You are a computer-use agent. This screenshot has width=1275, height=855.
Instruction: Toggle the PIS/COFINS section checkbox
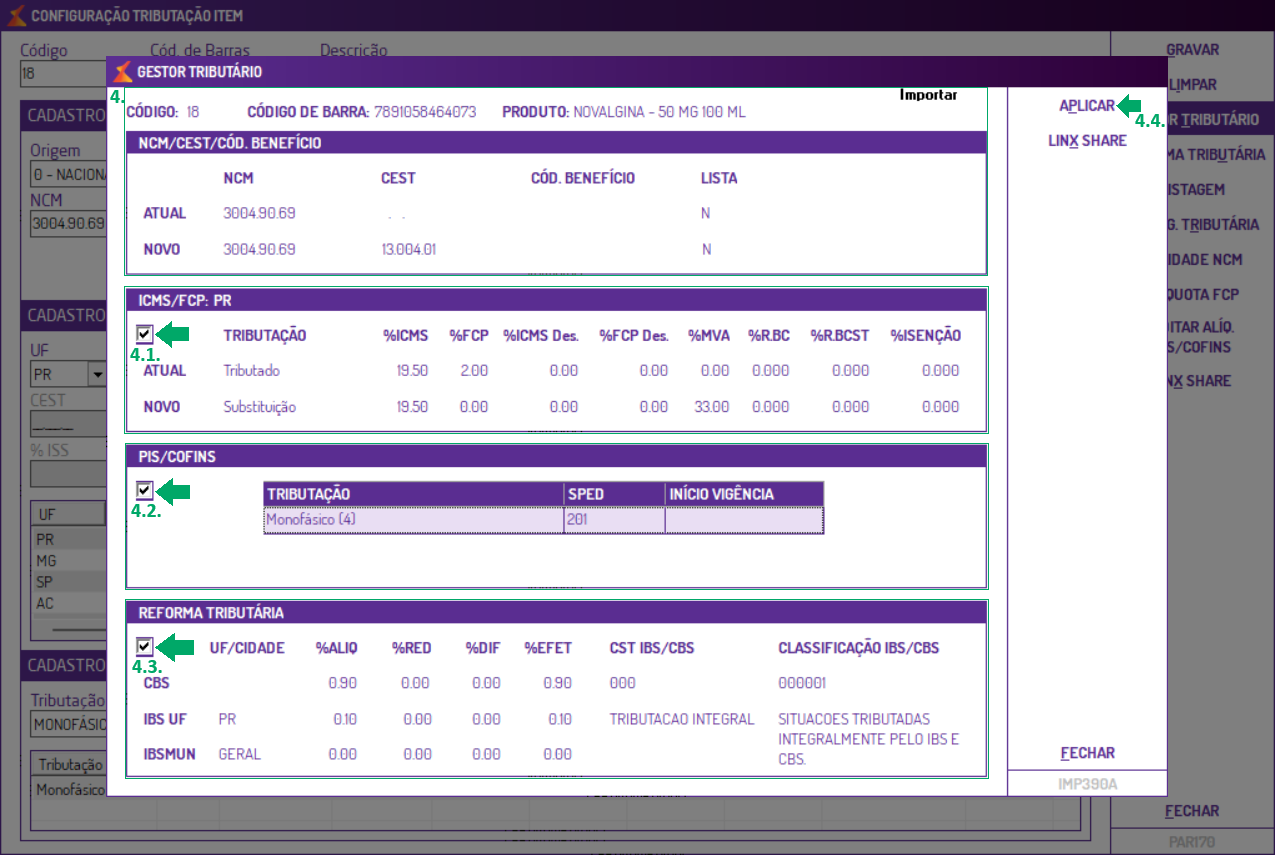[145, 491]
